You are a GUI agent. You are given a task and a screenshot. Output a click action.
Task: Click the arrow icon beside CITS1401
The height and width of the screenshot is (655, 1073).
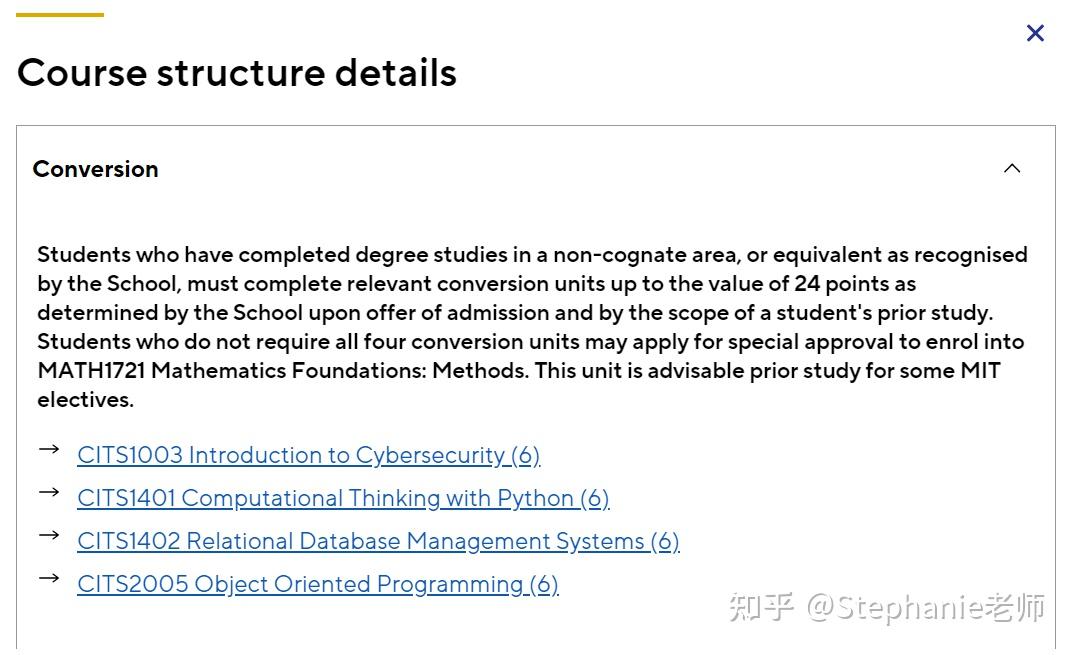(48, 492)
